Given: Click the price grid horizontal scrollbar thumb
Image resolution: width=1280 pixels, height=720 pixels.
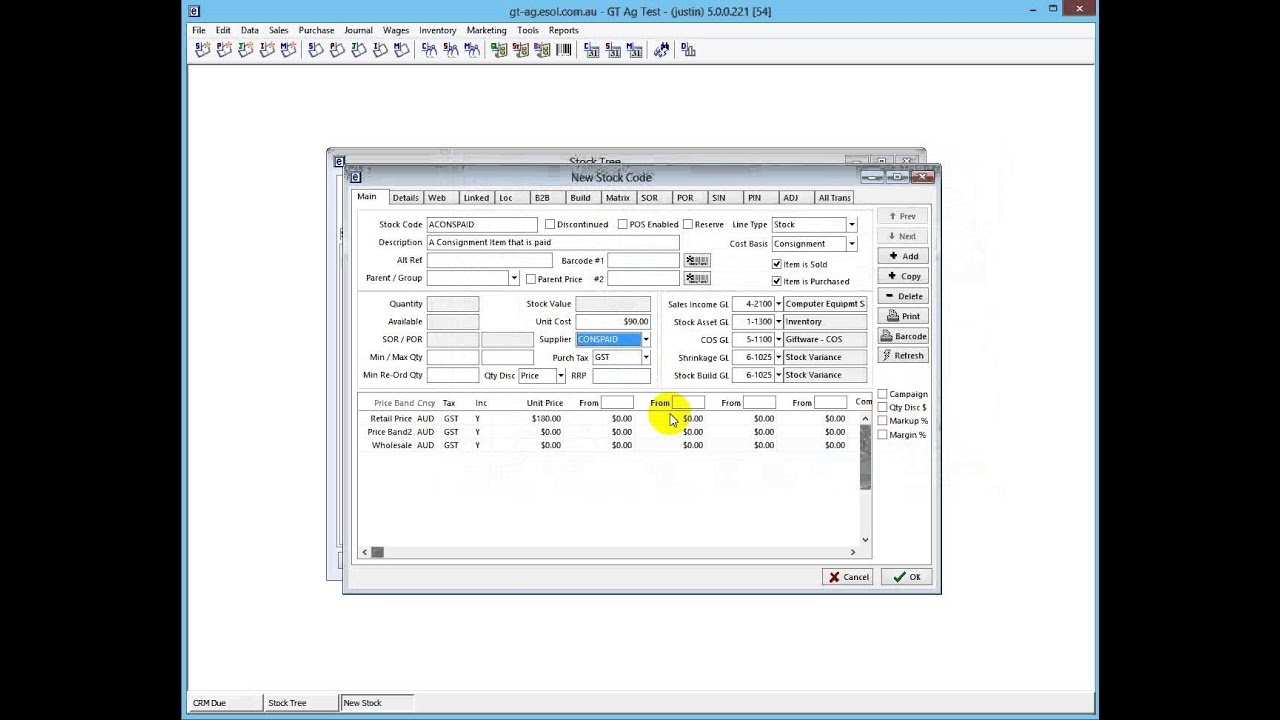Looking at the screenshot, I should point(377,552).
